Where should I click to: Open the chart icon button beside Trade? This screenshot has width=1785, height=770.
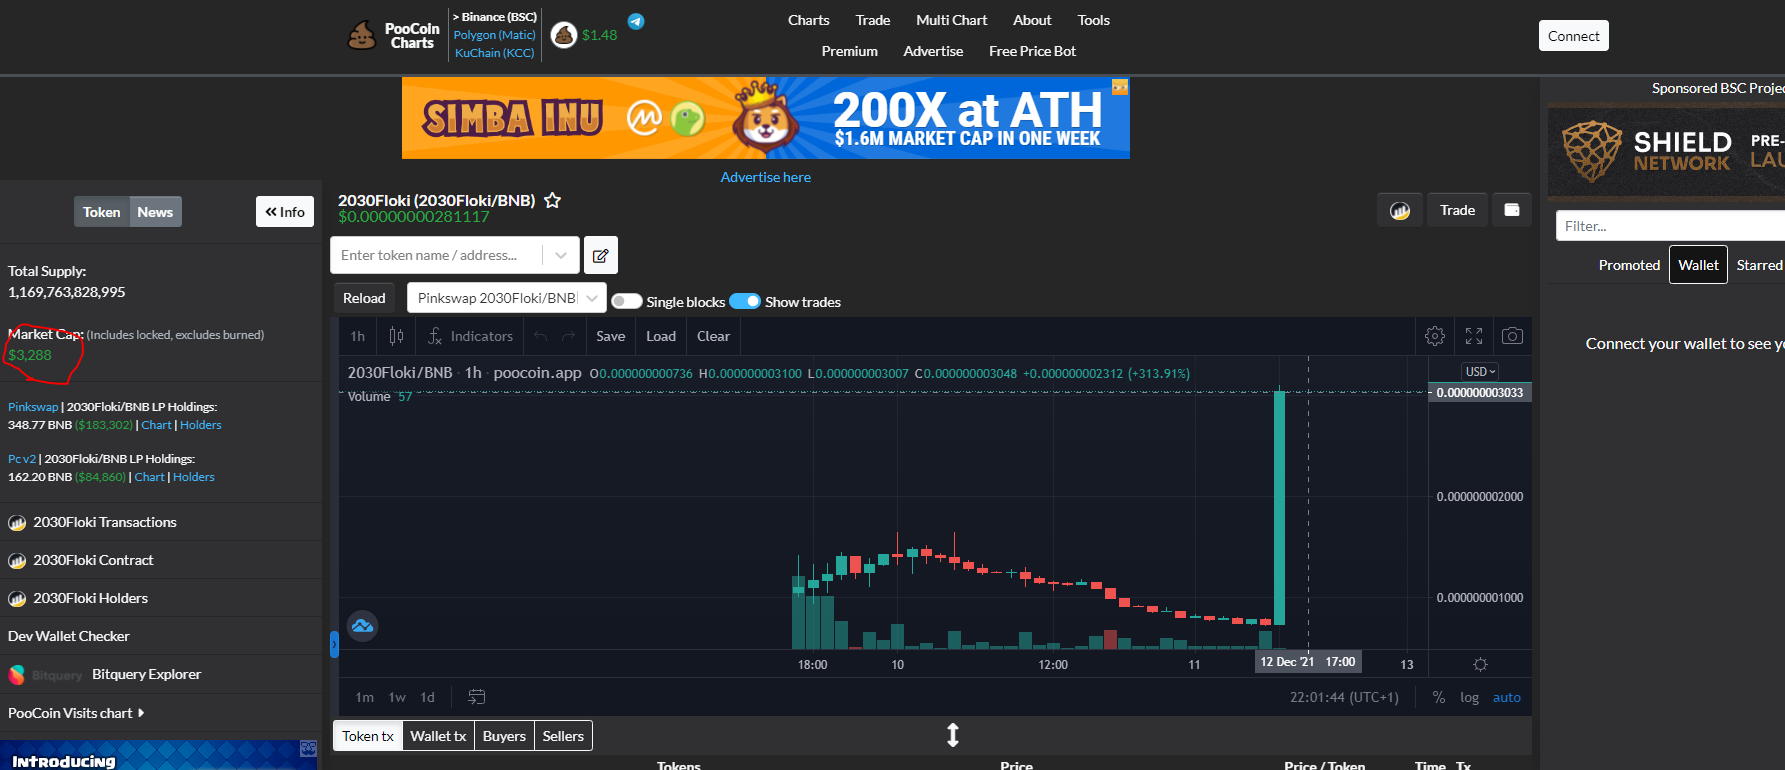(1400, 210)
